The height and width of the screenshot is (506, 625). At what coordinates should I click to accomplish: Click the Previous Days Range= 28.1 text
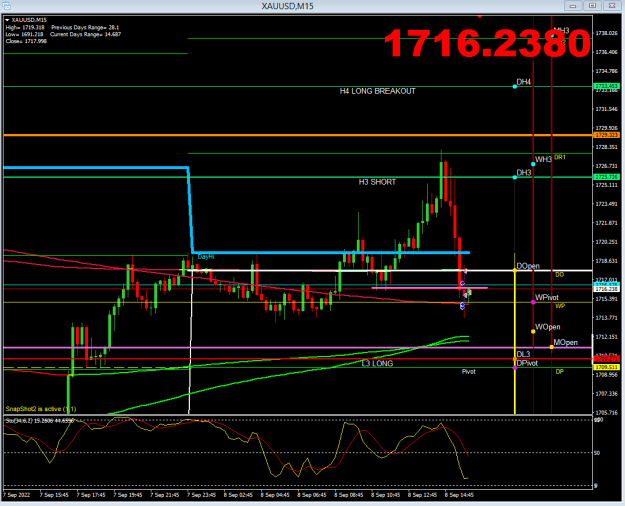coord(85,28)
